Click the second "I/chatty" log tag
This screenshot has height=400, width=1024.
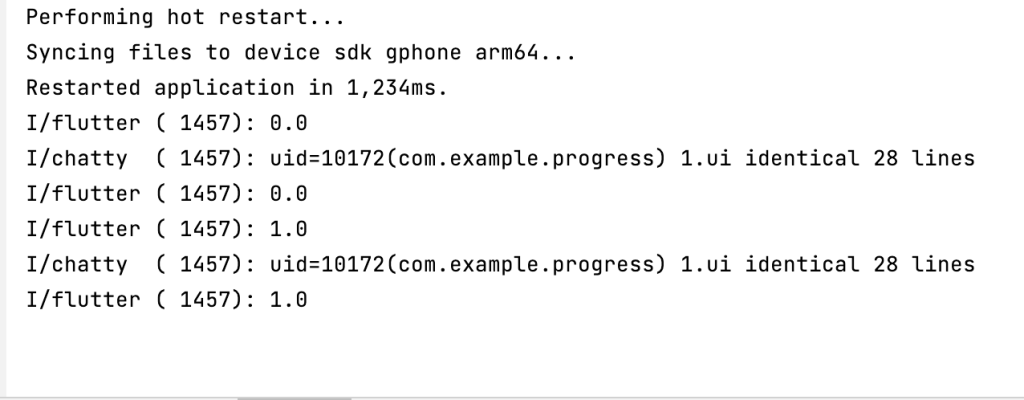(x=76, y=265)
